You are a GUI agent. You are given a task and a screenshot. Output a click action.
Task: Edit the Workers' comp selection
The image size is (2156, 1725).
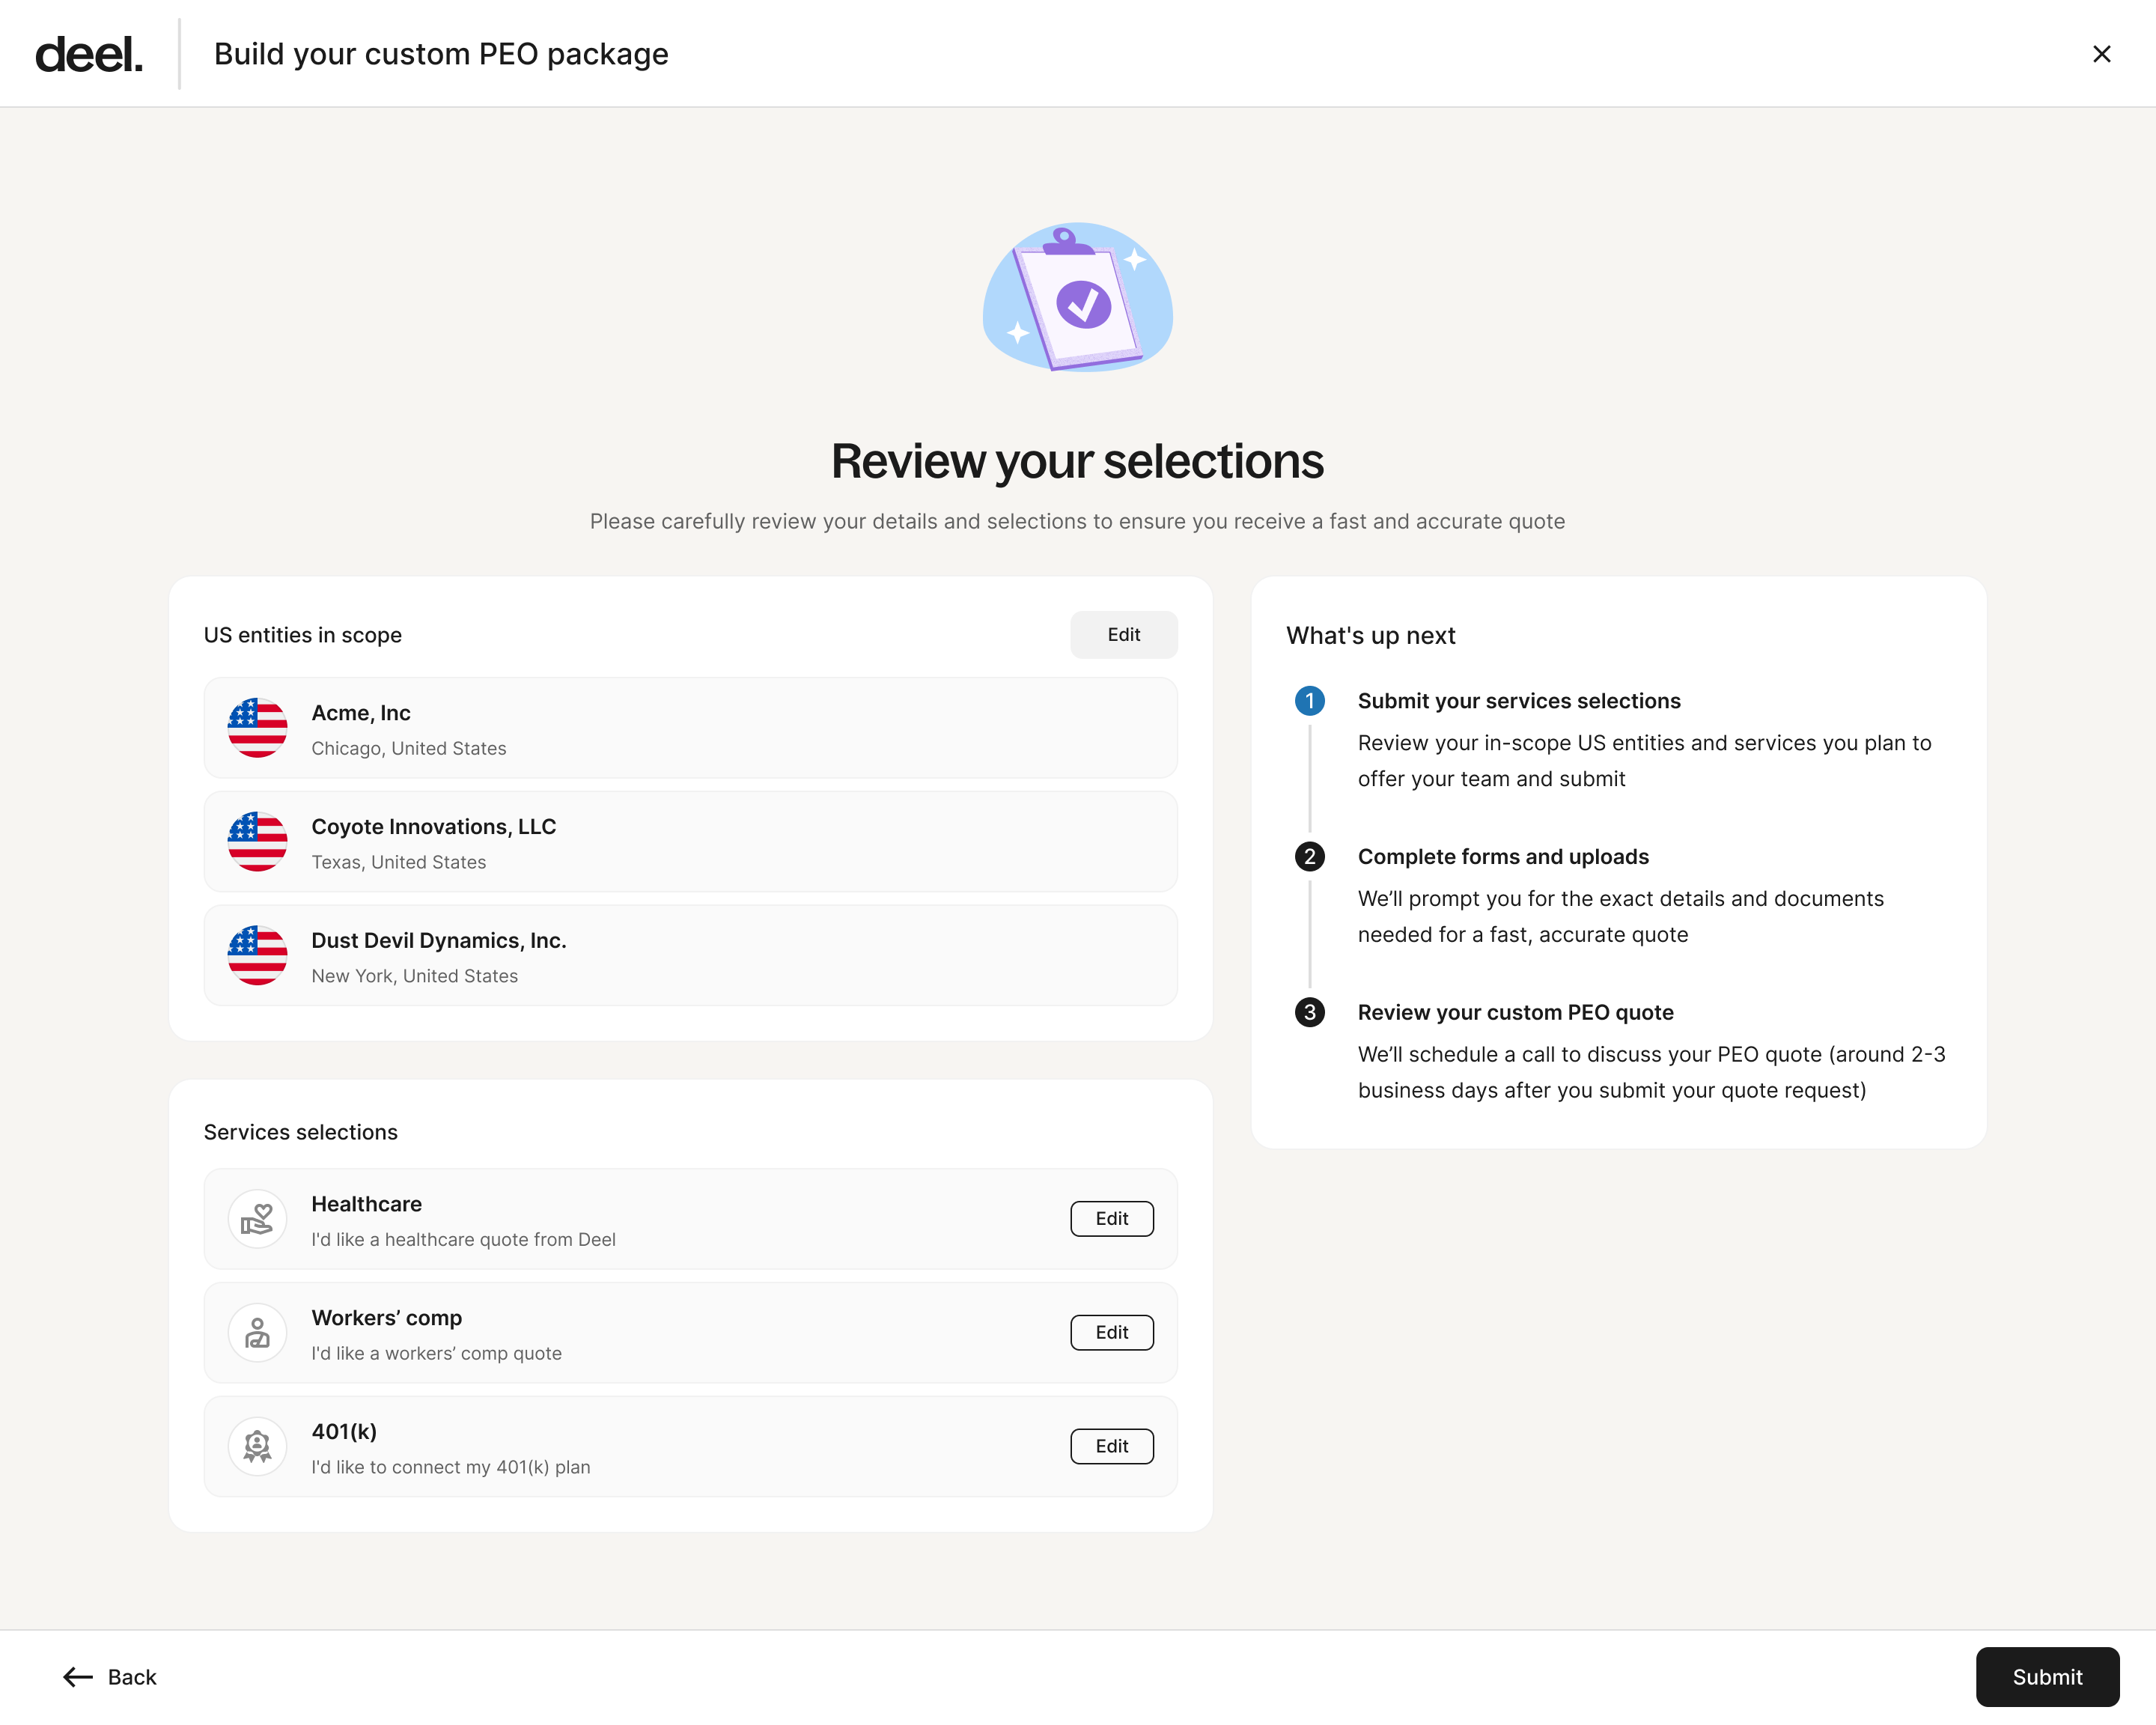pyautogui.click(x=1111, y=1333)
